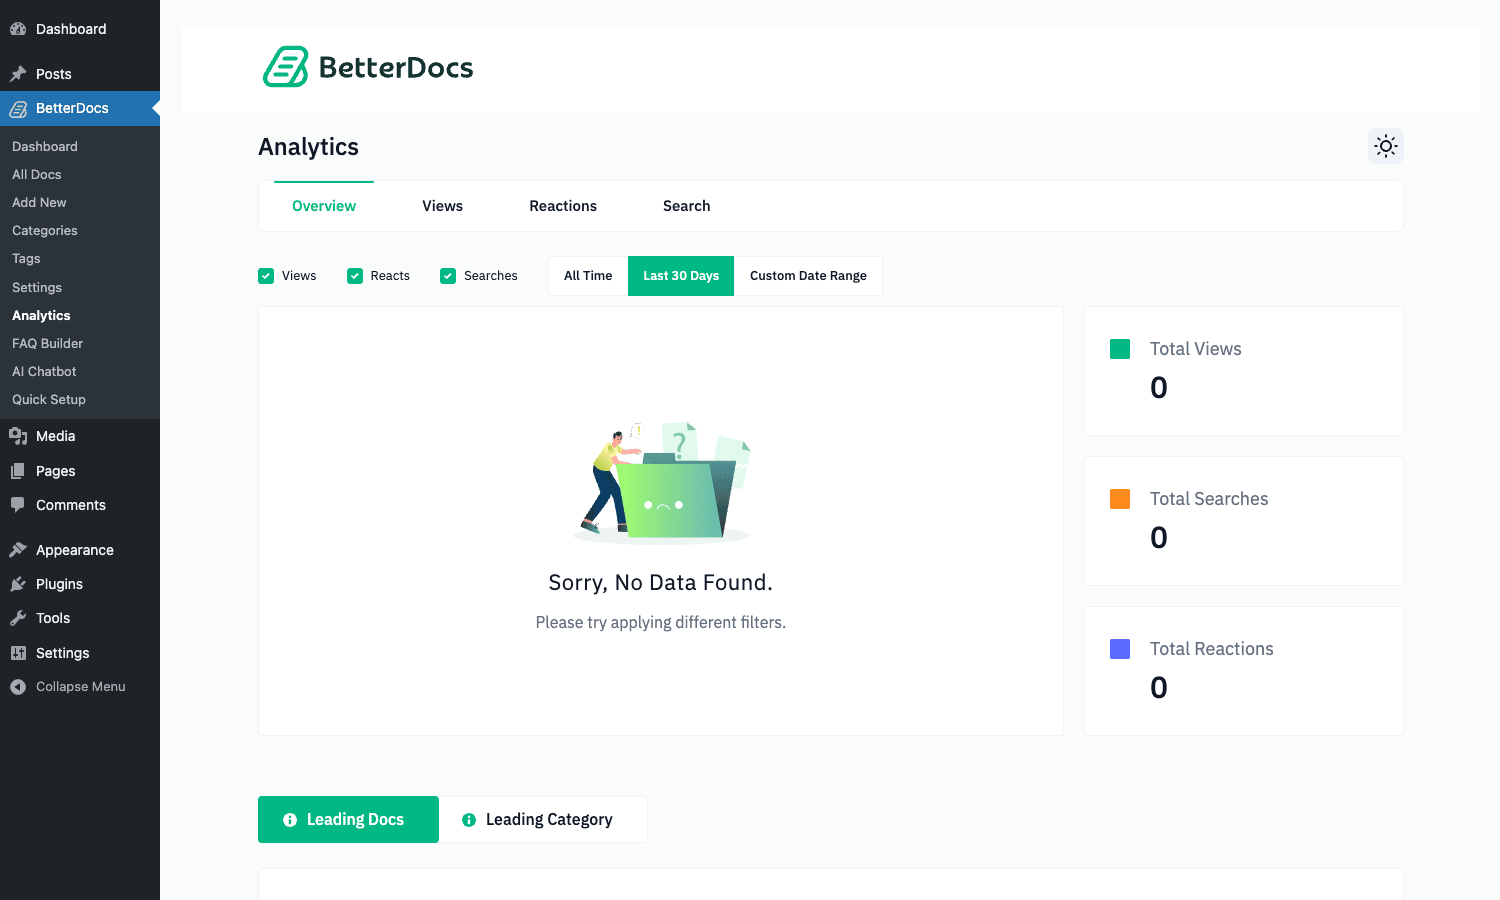Screen dimensions: 1500x900
Task: Click the Analytics page heading
Action: pyautogui.click(x=309, y=147)
